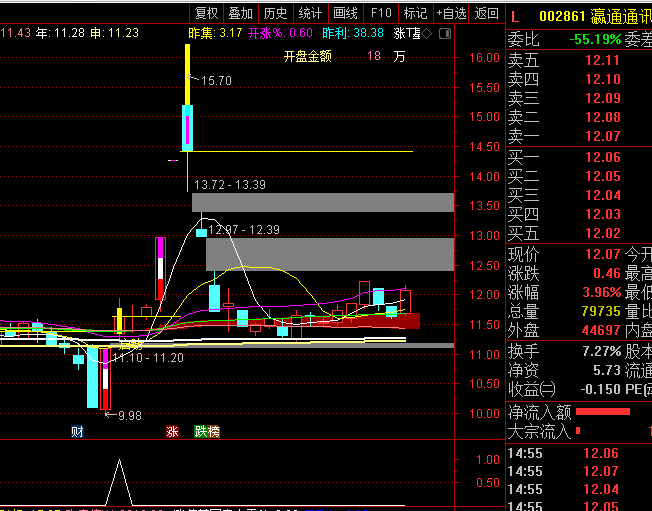The width and height of the screenshot is (652, 511).
Task: Click the 大宗流入 label
Action: (540, 431)
